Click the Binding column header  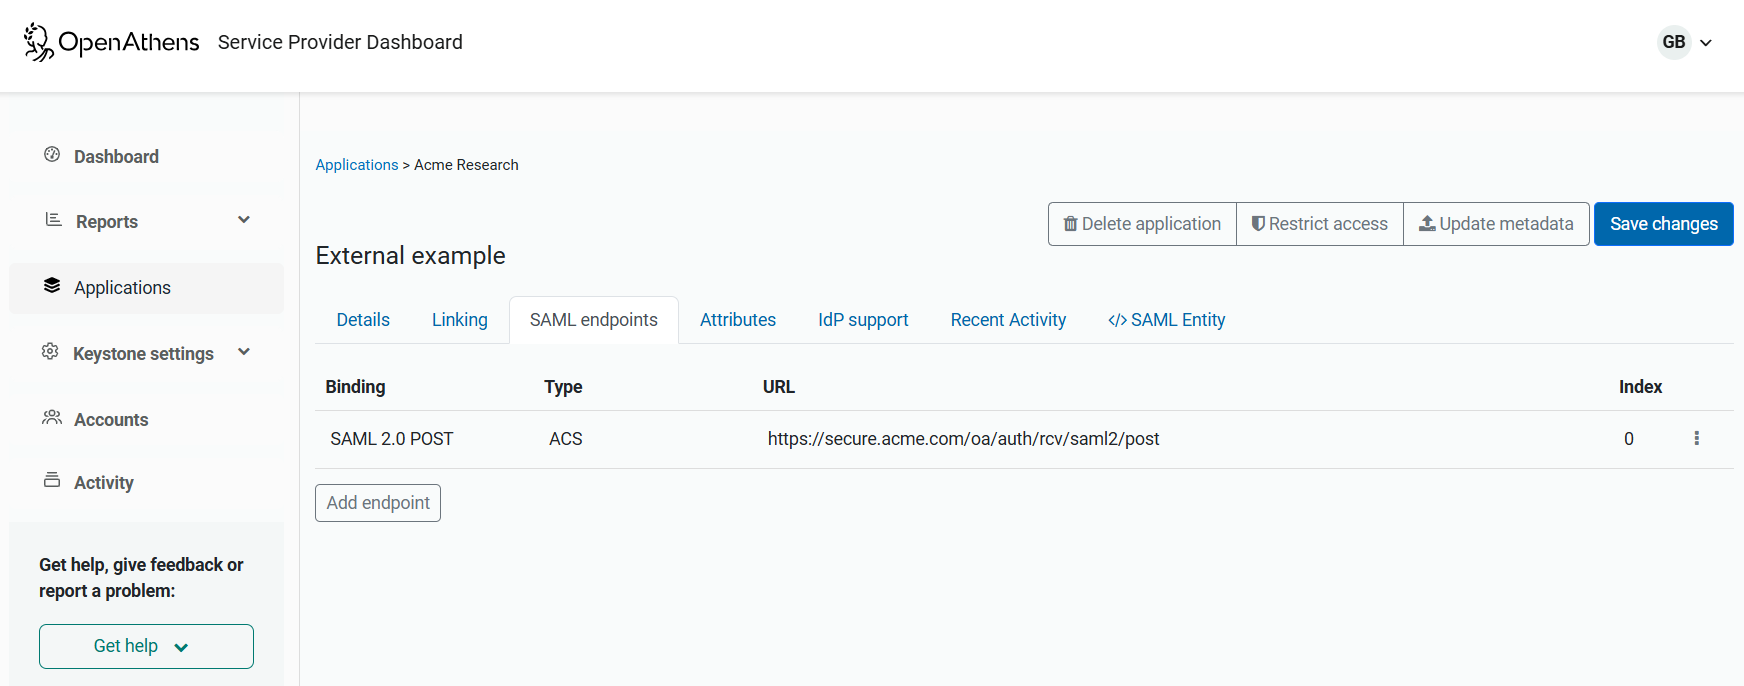point(355,387)
